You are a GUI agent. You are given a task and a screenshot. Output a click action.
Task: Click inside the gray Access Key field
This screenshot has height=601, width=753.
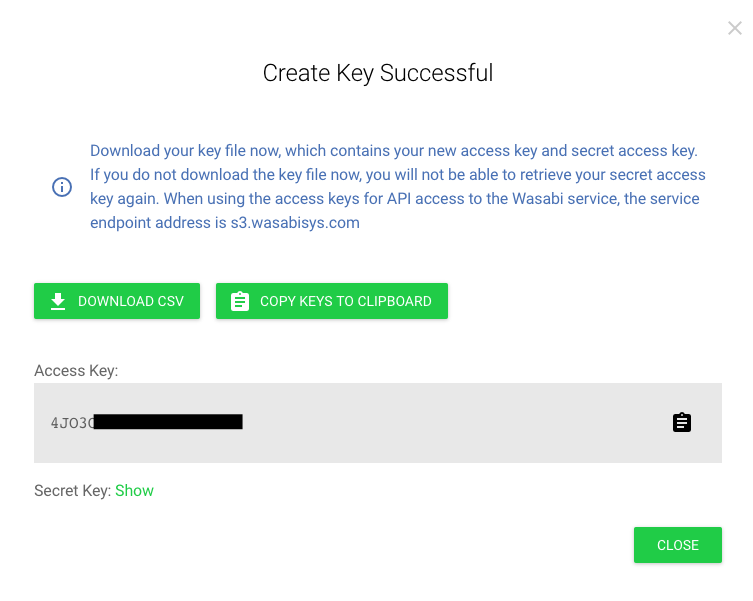coord(378,423)
